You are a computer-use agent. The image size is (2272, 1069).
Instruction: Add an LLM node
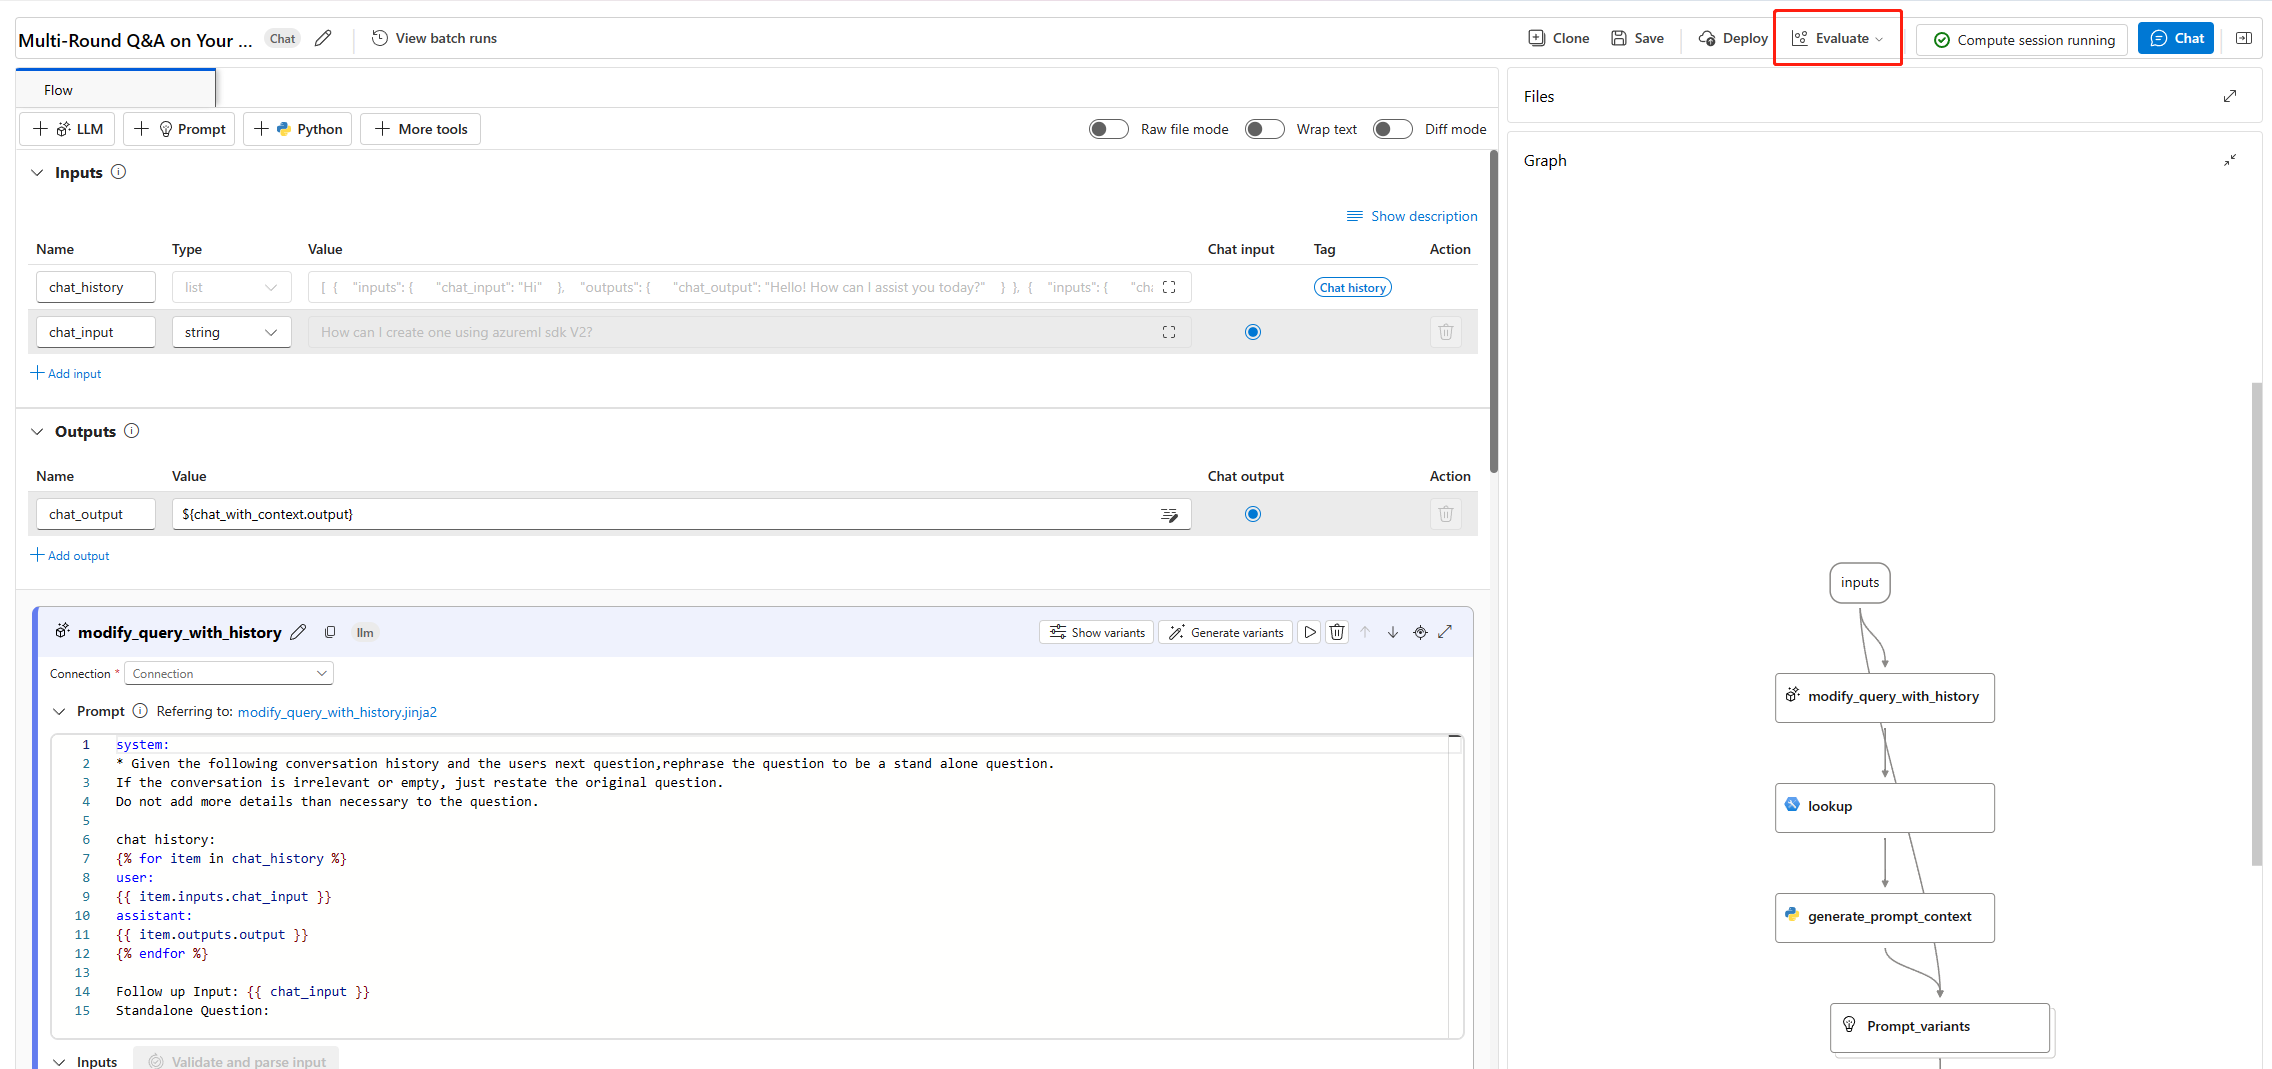pyautogui.click(x=67, y=129)
